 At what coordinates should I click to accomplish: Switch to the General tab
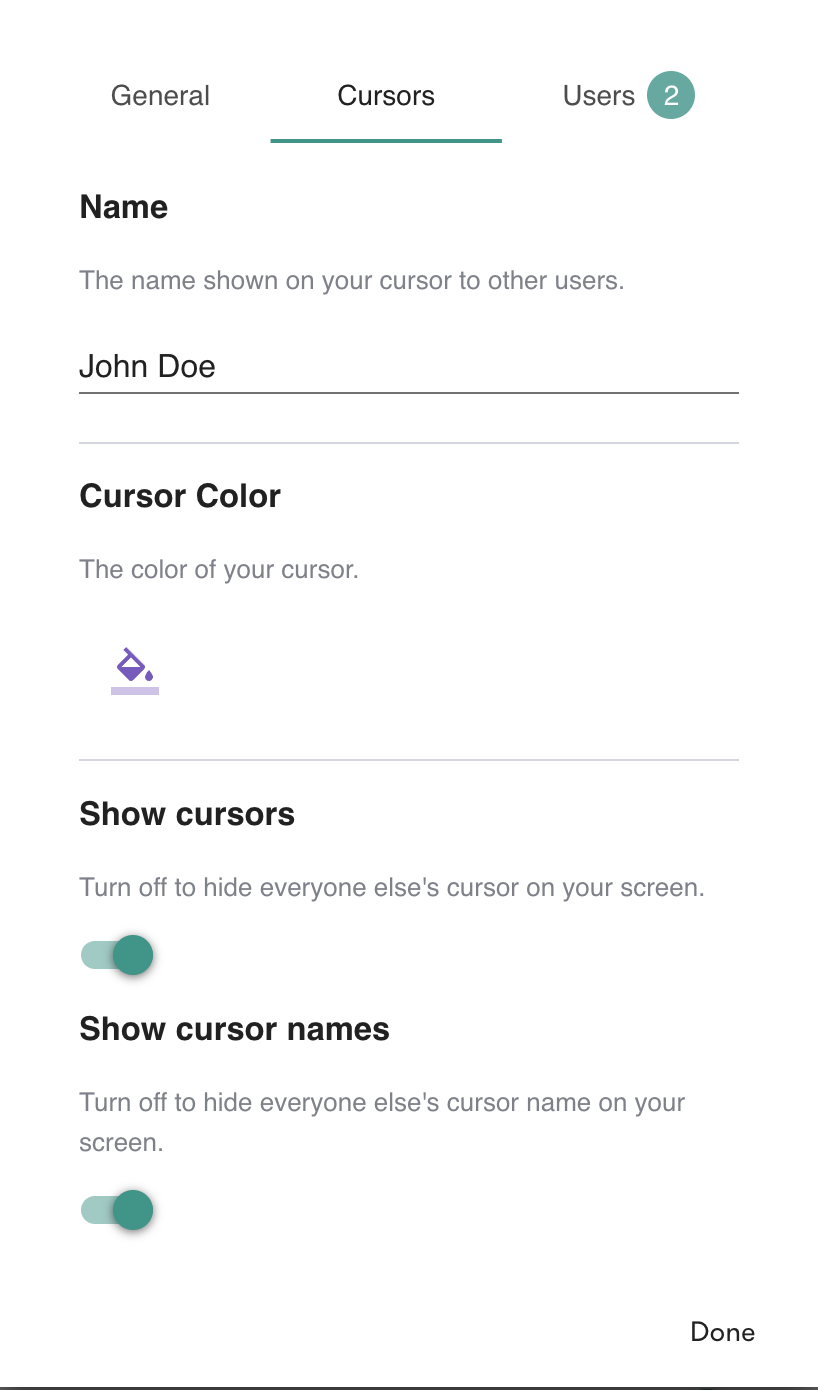(160, 96)
